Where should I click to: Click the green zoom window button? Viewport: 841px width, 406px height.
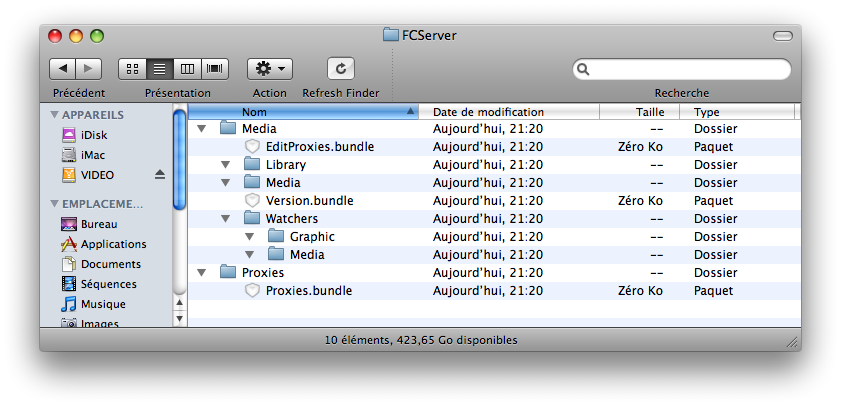pyautogui.click(x=97, y=36)
